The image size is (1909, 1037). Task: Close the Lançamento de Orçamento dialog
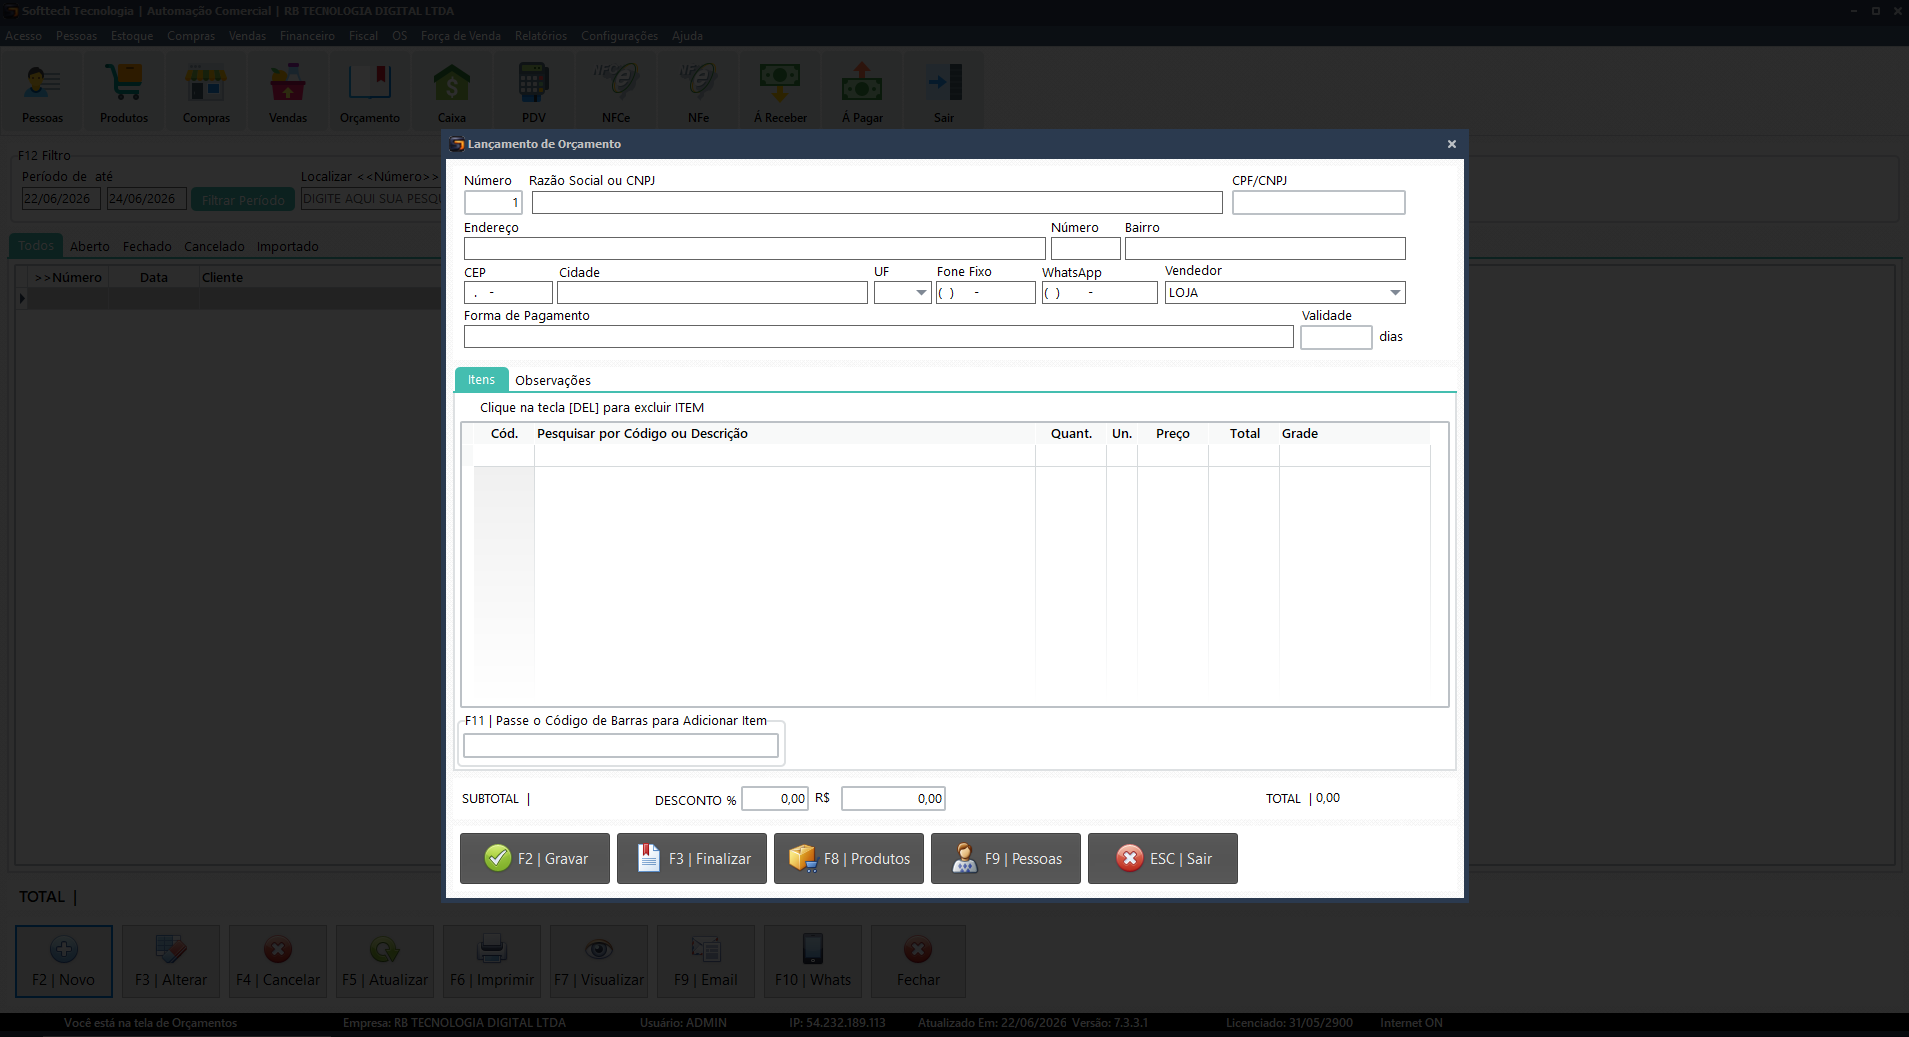(x=1452, y=144)
